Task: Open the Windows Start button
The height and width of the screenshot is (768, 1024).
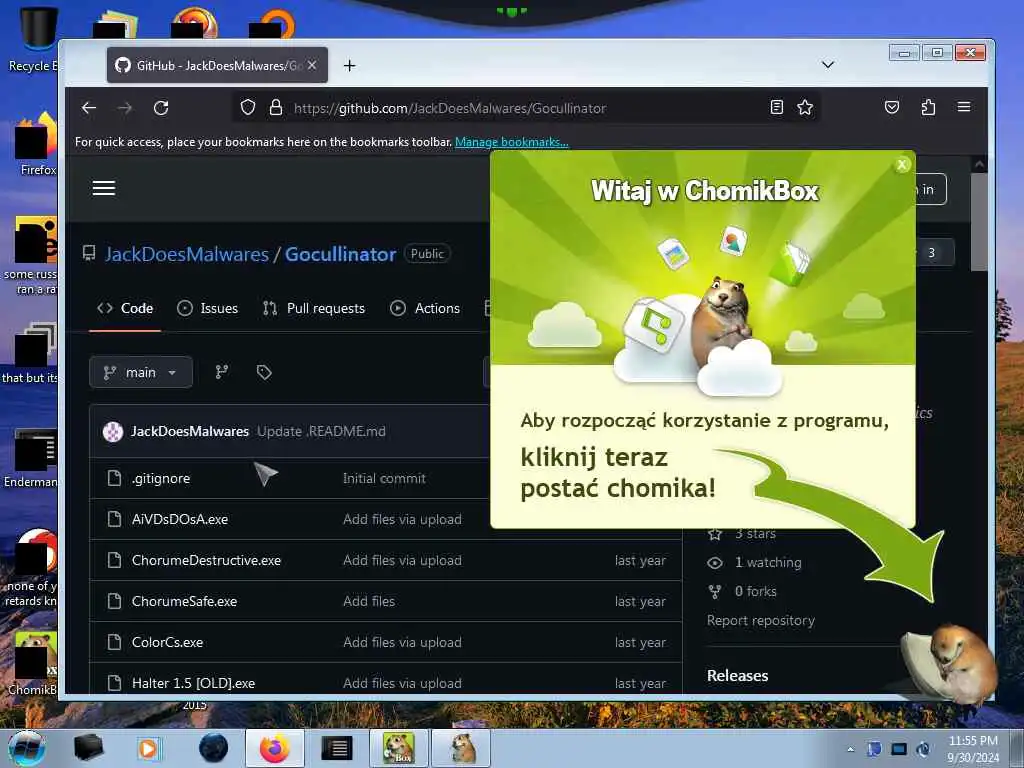Action: coord(27,748)
